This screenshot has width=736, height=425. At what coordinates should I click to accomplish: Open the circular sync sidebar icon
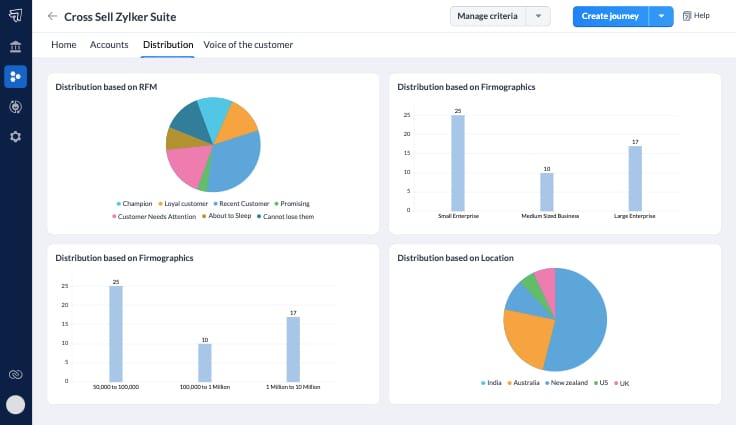coord(15,106)
